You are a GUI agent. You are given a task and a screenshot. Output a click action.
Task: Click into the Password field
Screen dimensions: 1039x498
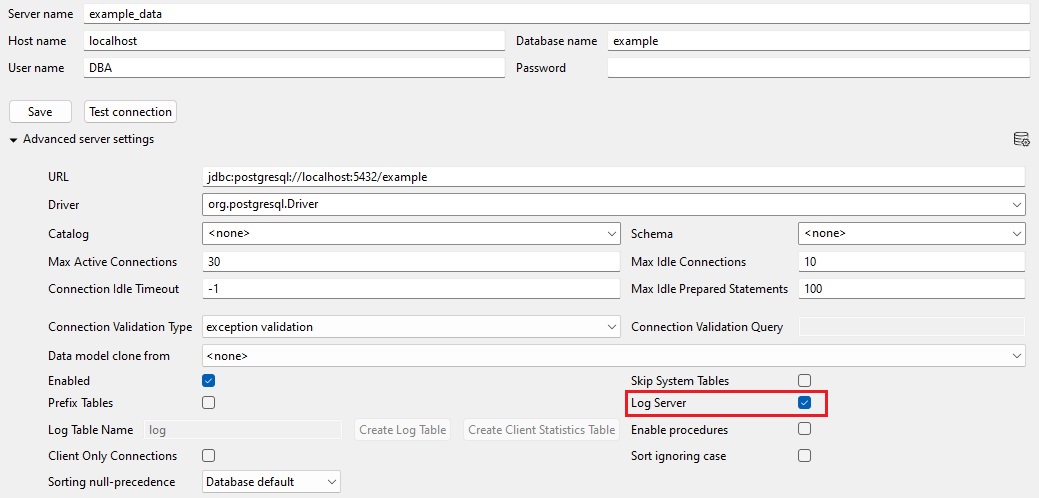coord(818,68)
